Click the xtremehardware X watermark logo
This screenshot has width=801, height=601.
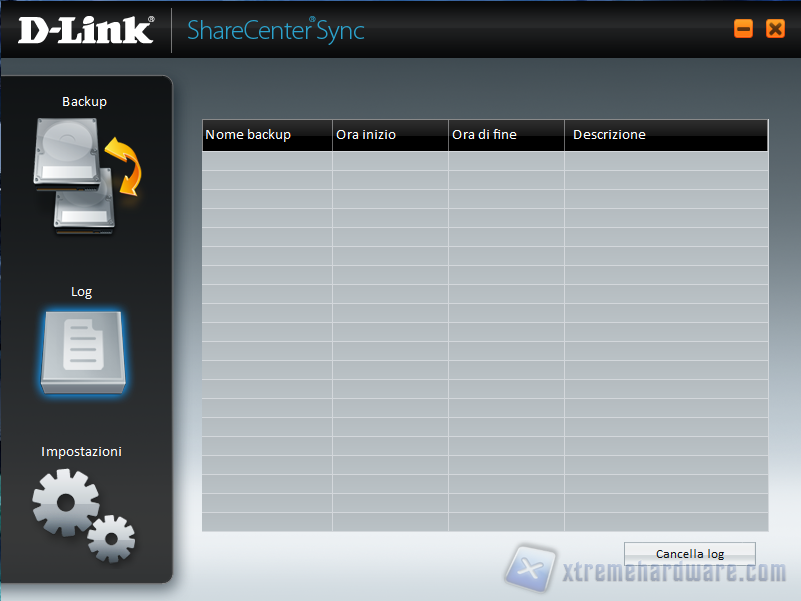coord(530,570)
